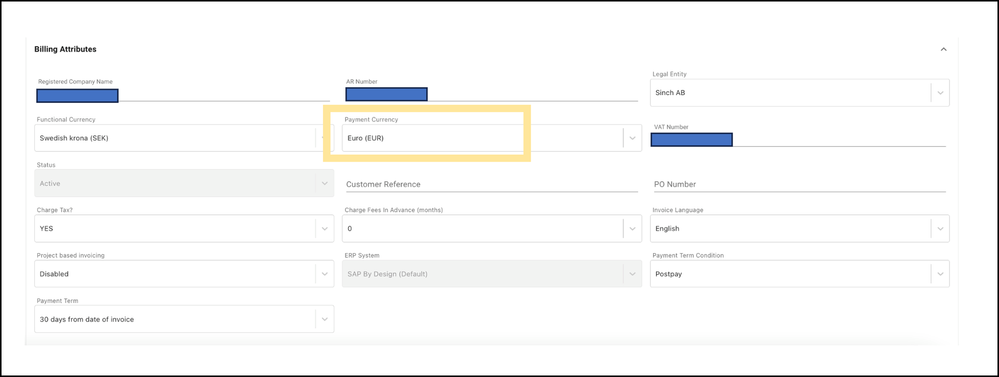Viewport: 999px width, 377px height.
Task: Click the Charge Fees In Advance chevron
Action: pyautogui.click(x=632, y=229)
